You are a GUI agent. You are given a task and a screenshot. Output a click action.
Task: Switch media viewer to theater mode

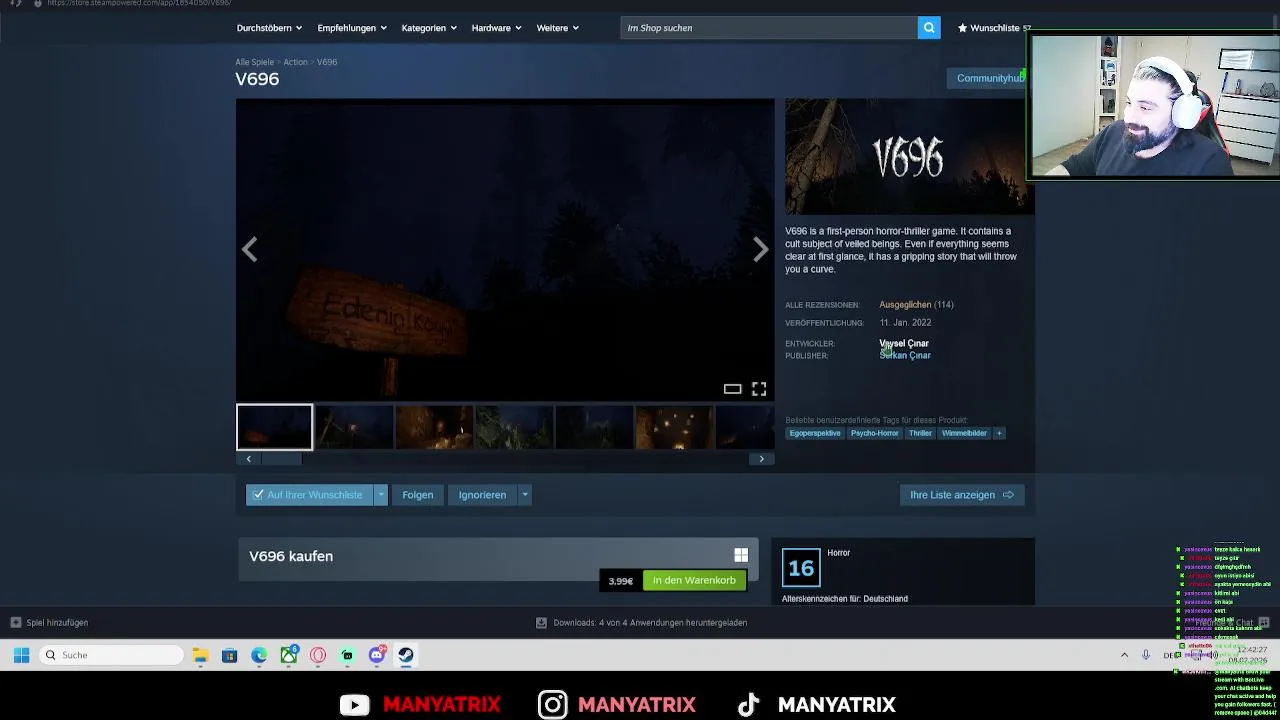(x=732, y=389)
